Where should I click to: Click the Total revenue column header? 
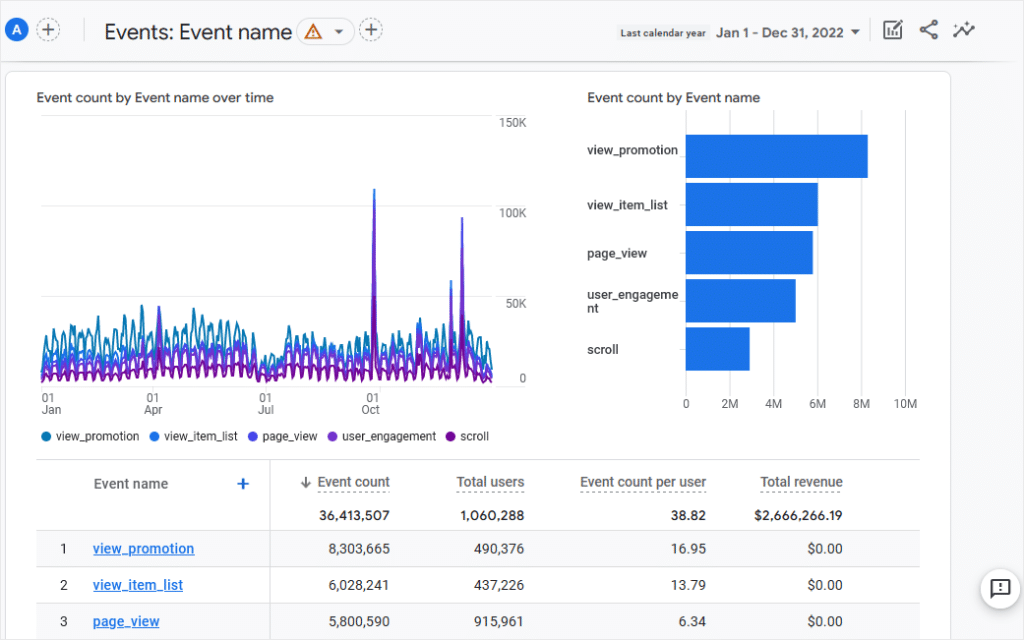[x=801, y=482]
